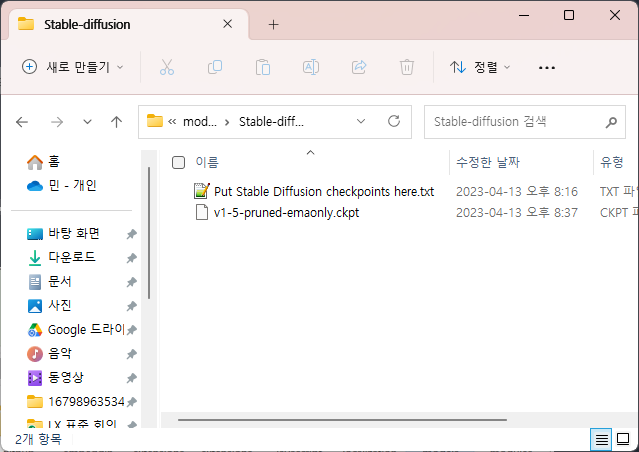Open the sort (정렬) menu
The width and height of the screenshot is (639, 452).
point(480,67)
